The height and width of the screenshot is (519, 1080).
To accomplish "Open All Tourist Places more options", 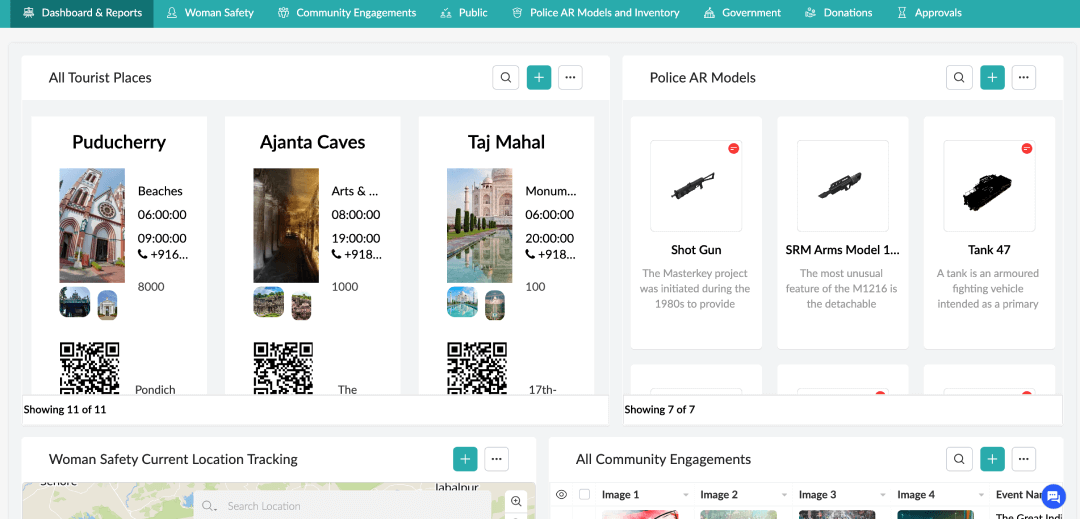I will pos(570,78).
